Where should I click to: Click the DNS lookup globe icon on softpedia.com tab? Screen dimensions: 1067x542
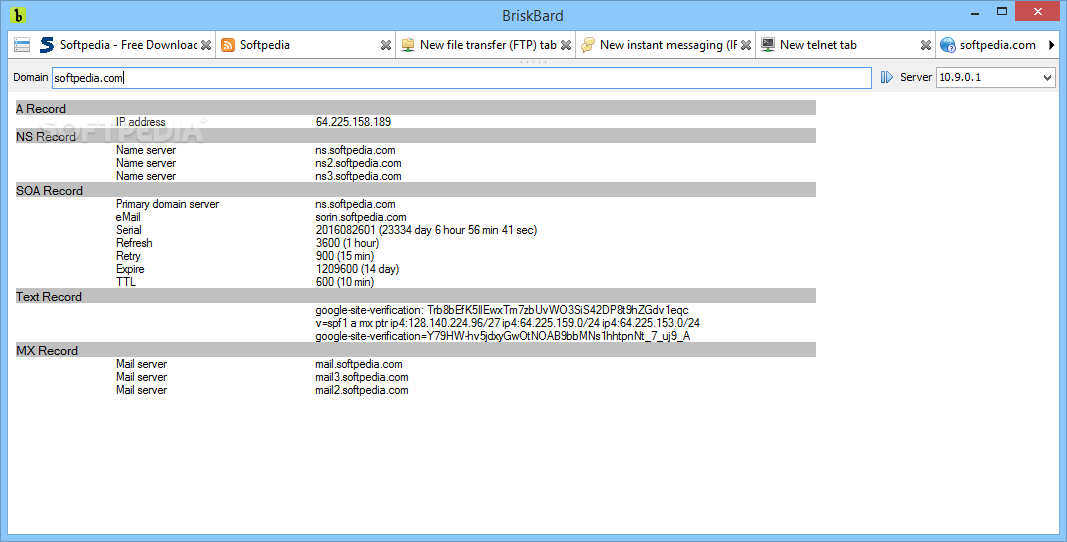point(947,45)
